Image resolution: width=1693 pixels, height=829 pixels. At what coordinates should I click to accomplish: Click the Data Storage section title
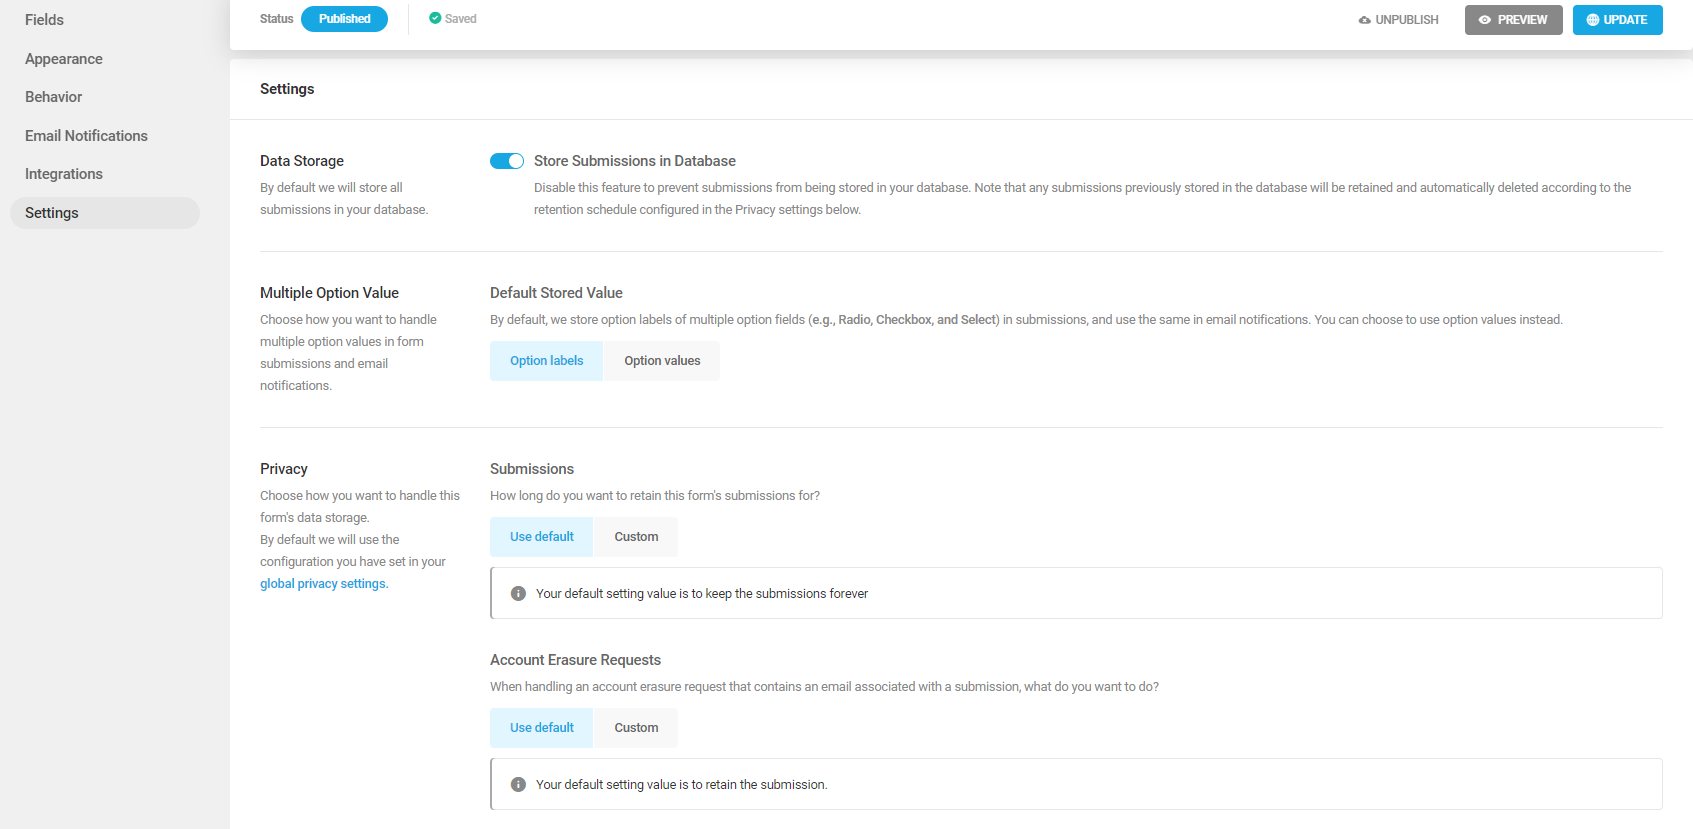pos(302,161)
